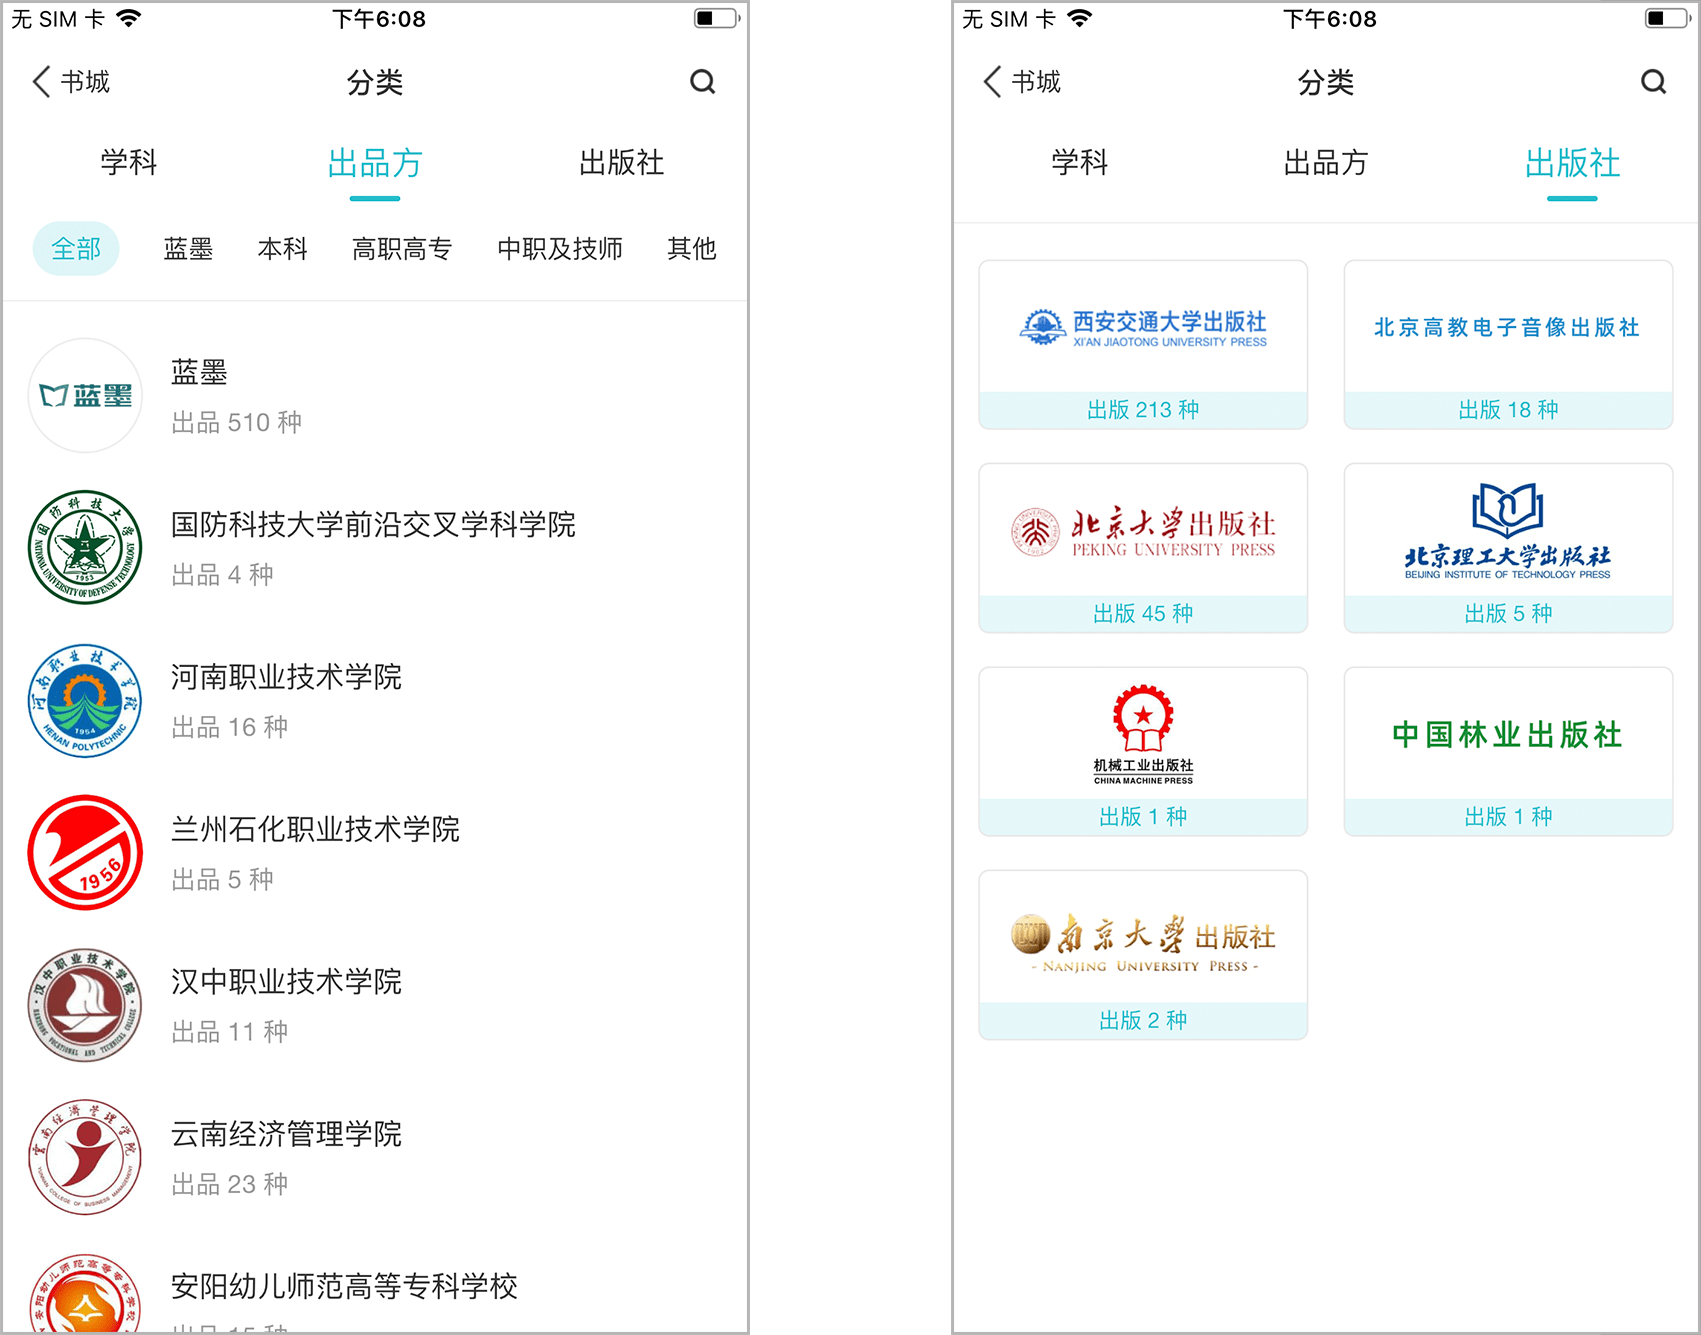The height and width of the screenshot is (1335, 1701).
Task: Switch to 出品方 tab in right screen
Action: point(1326,162)
